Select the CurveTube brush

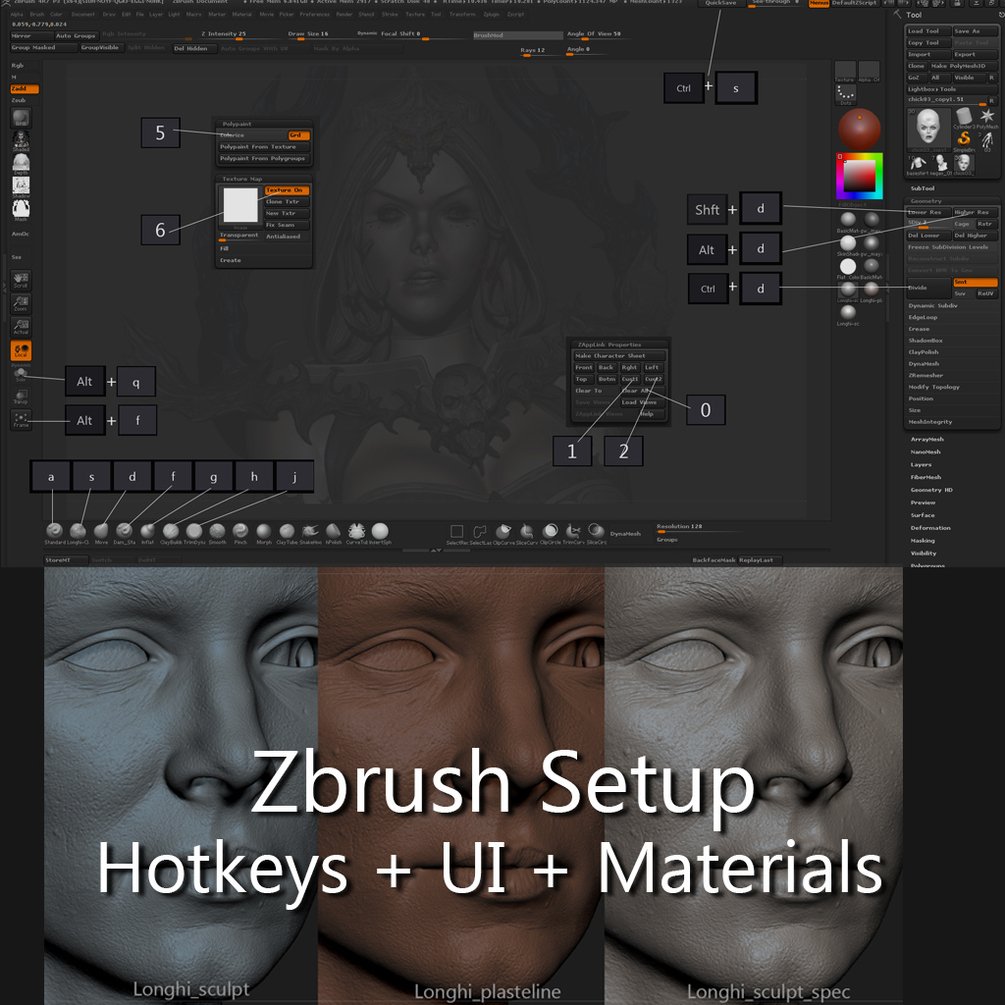point(356,531)
